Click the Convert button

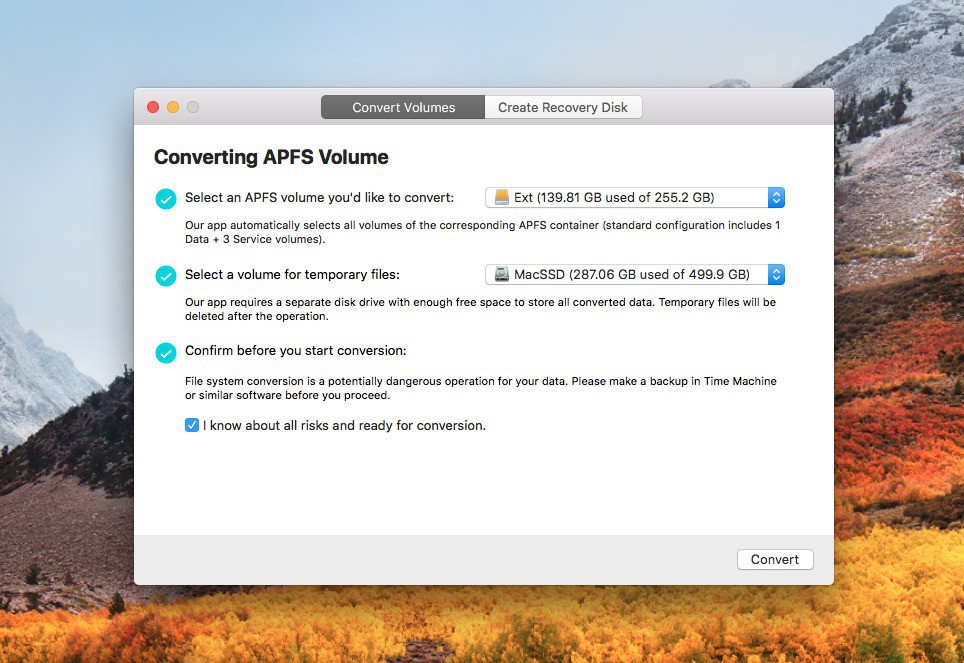click(x=775, y=559)
